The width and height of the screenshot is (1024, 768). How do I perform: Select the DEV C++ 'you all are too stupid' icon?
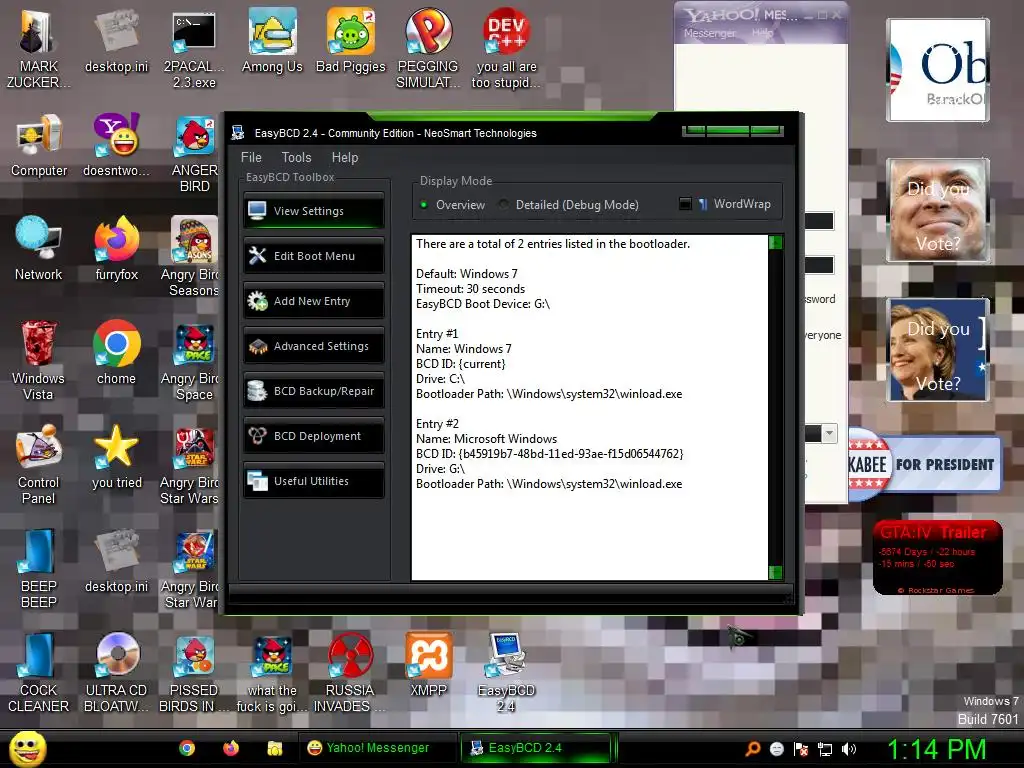pos(506,49)
